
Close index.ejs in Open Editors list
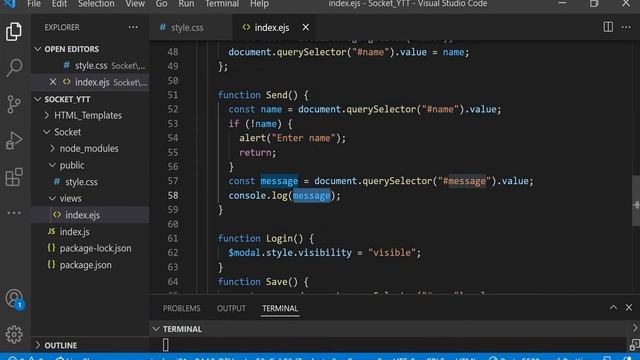pos(53,82)
